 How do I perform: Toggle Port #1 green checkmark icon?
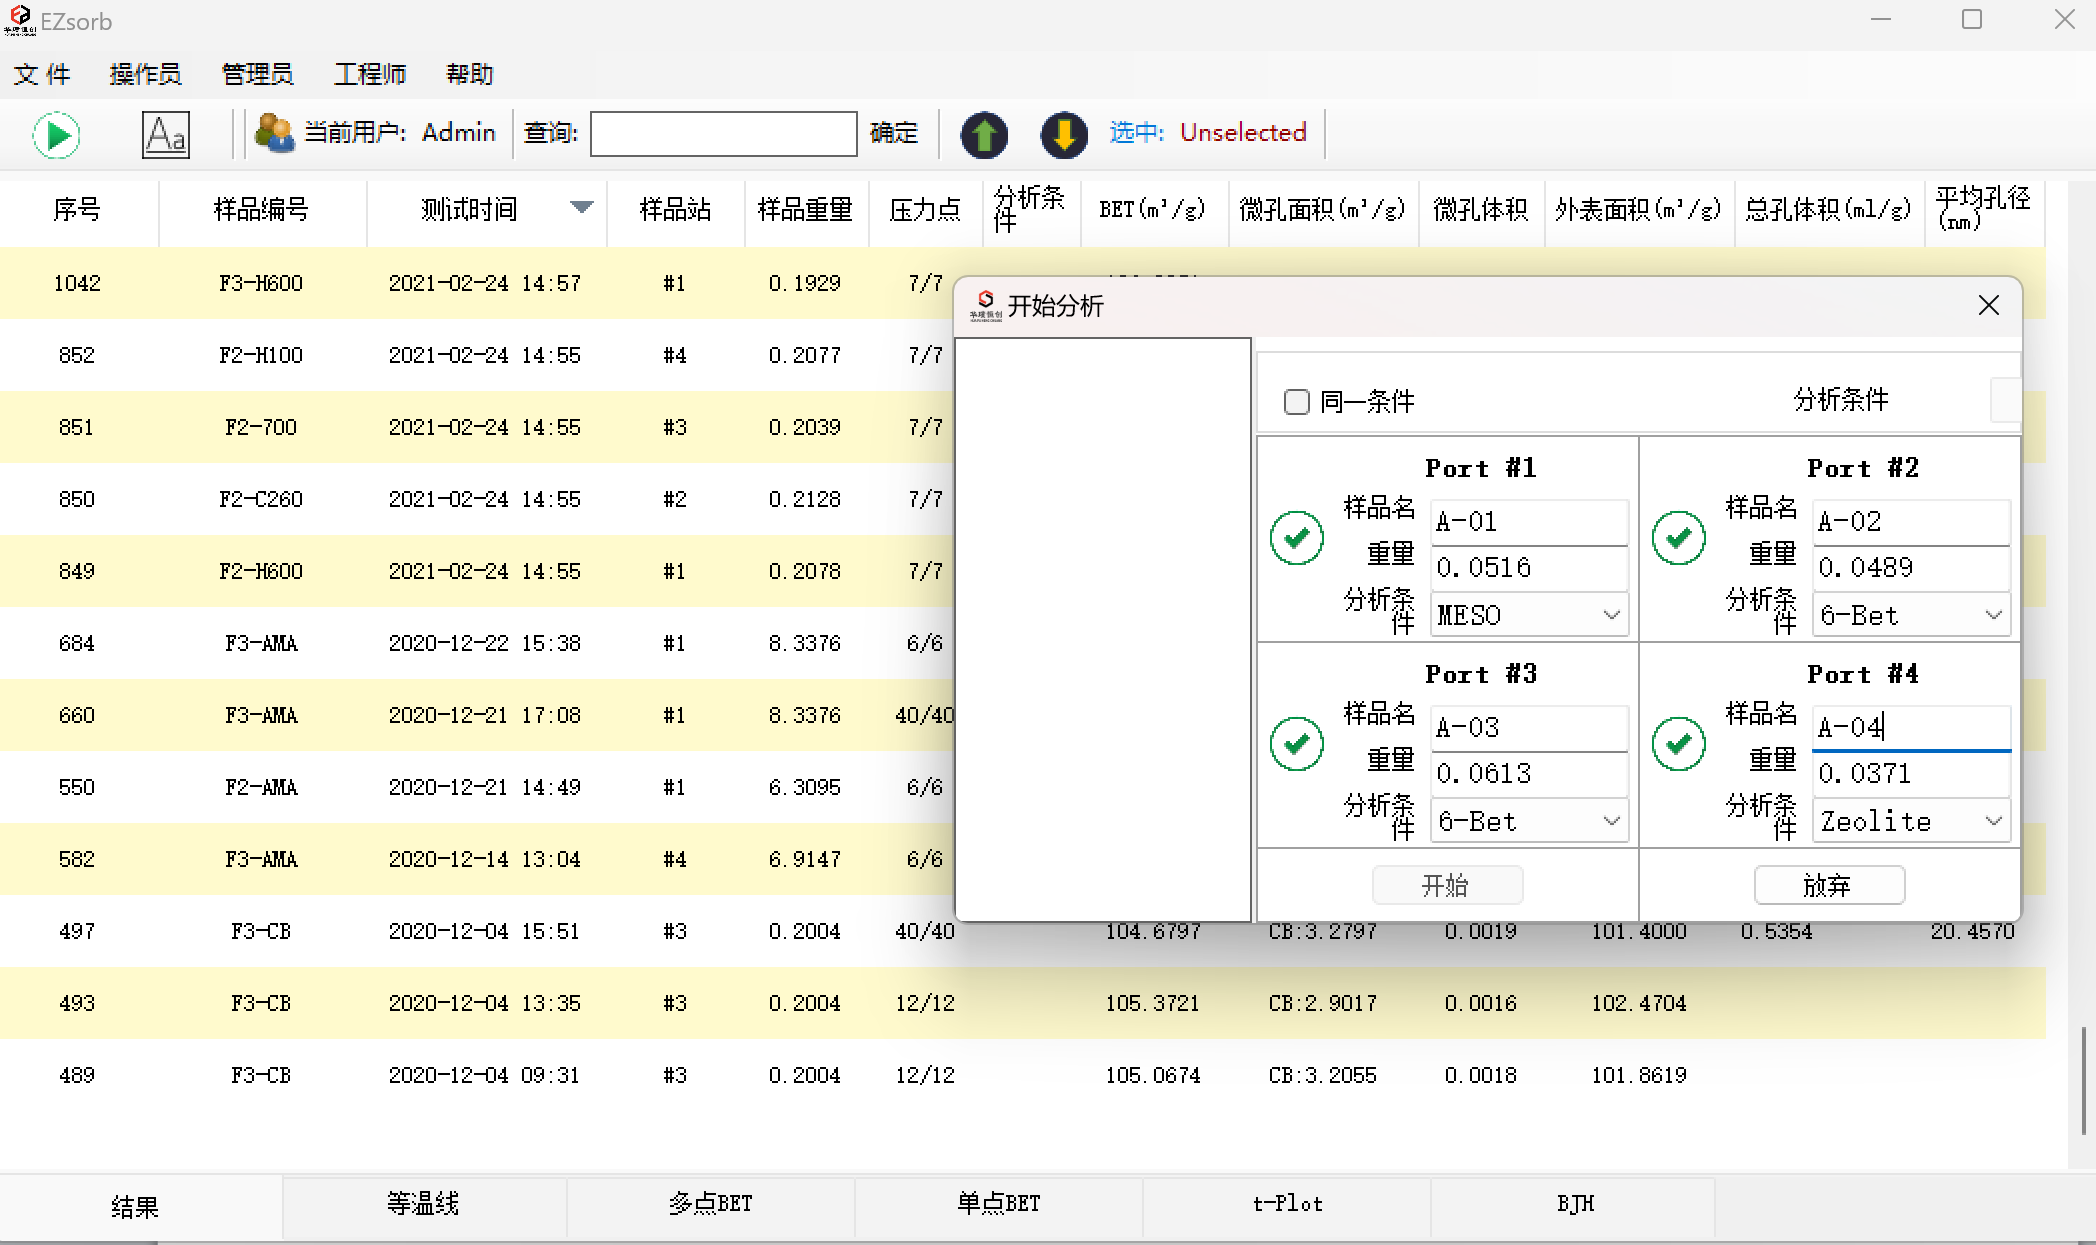tap(1297, 538)
